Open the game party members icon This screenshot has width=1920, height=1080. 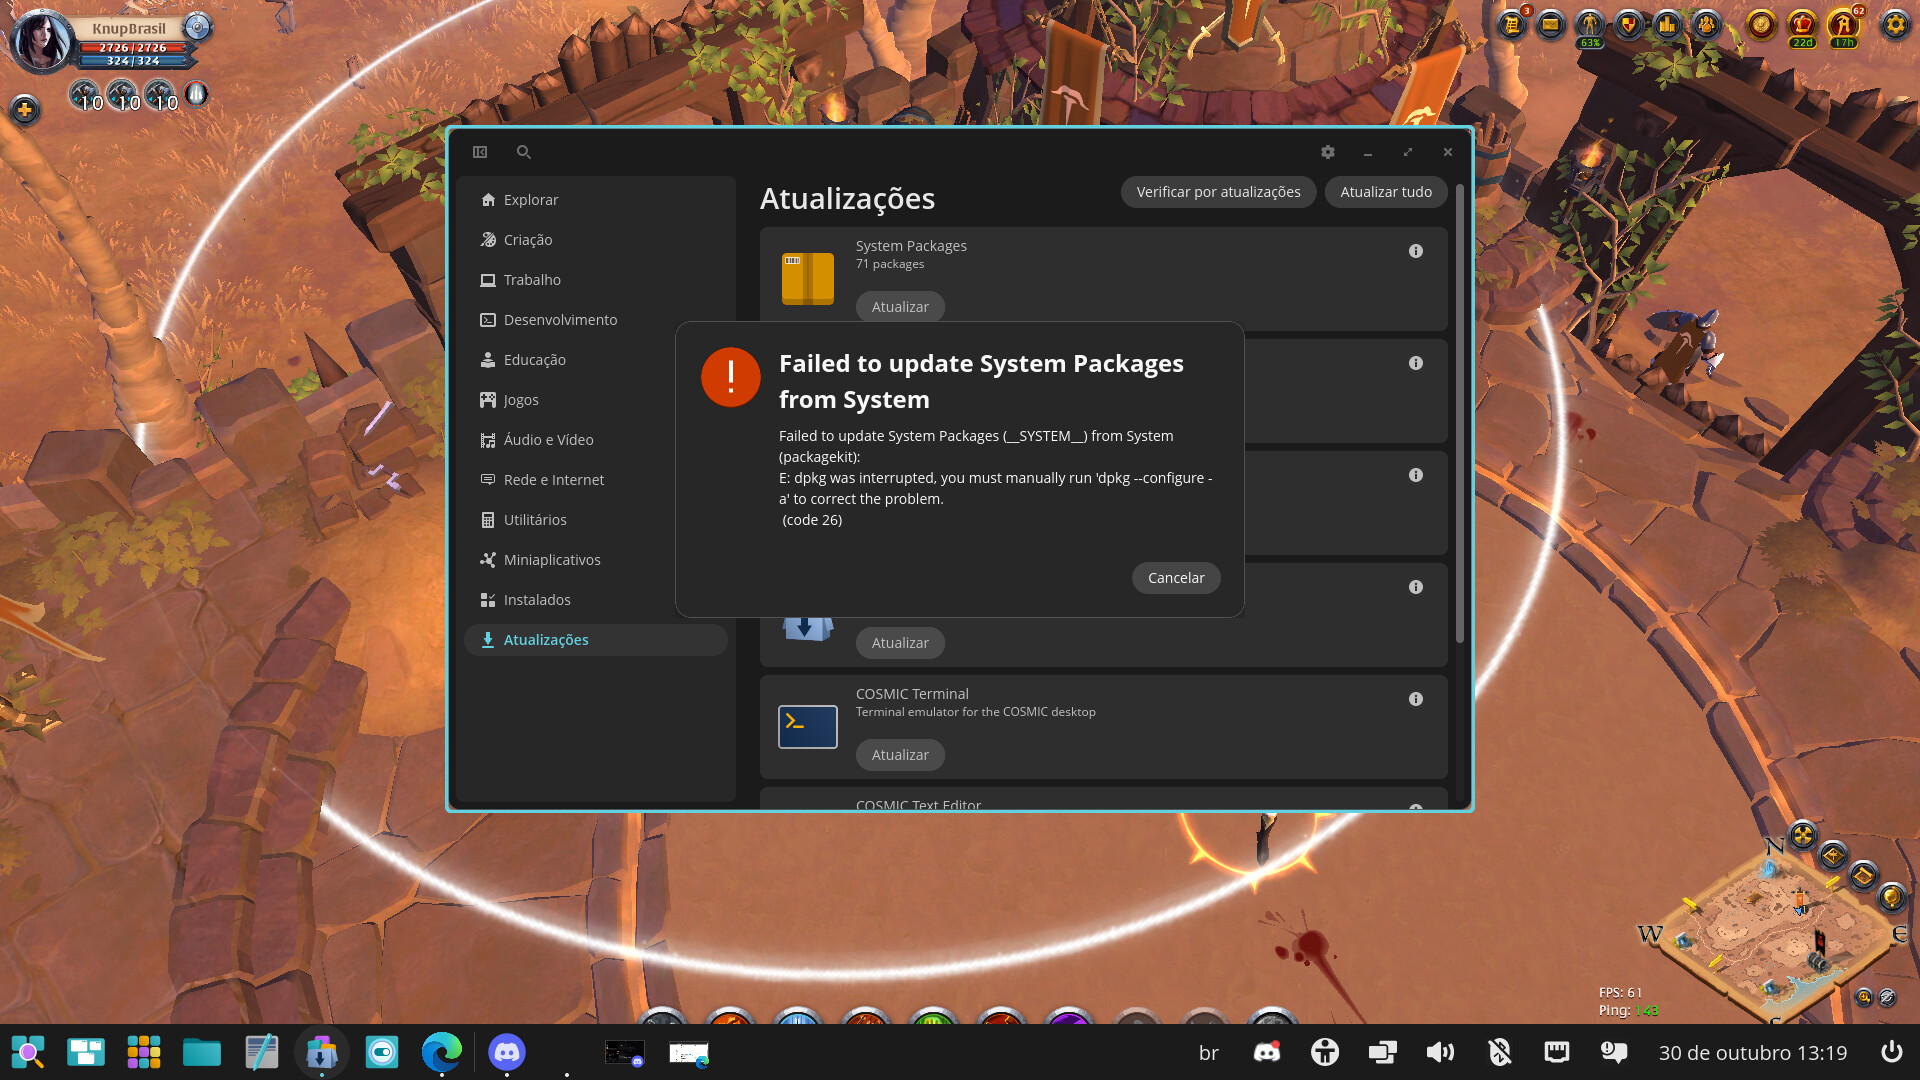(x=1707, y=24)
